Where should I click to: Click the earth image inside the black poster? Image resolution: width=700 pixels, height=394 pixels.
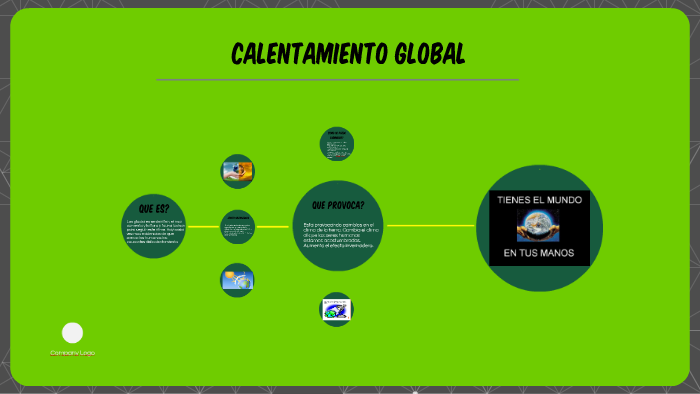[x=538, y=226]
